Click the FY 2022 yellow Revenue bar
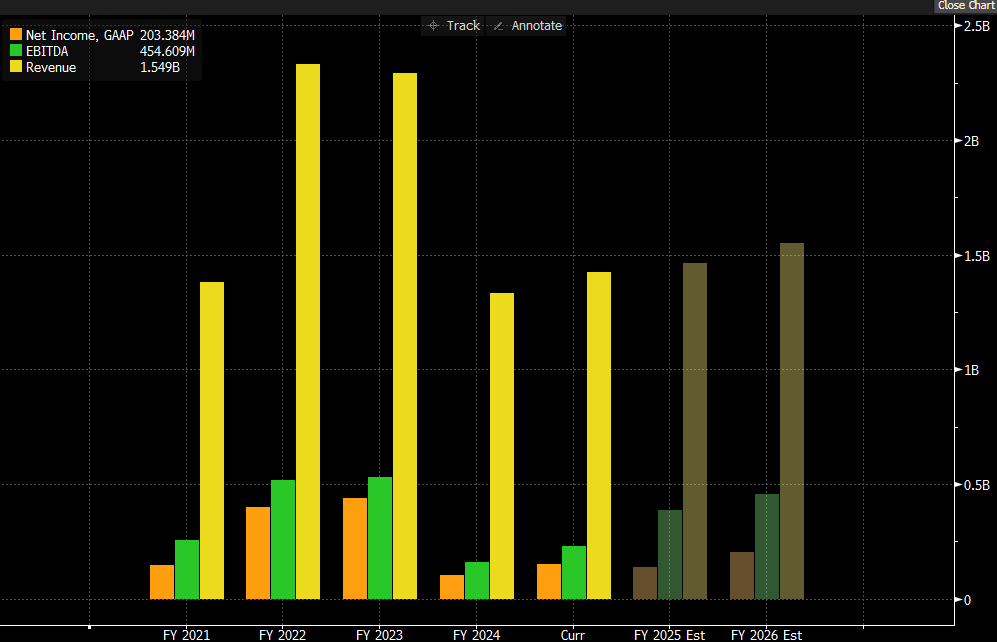Viewport: 997px width, 642px height. [308, 330]
